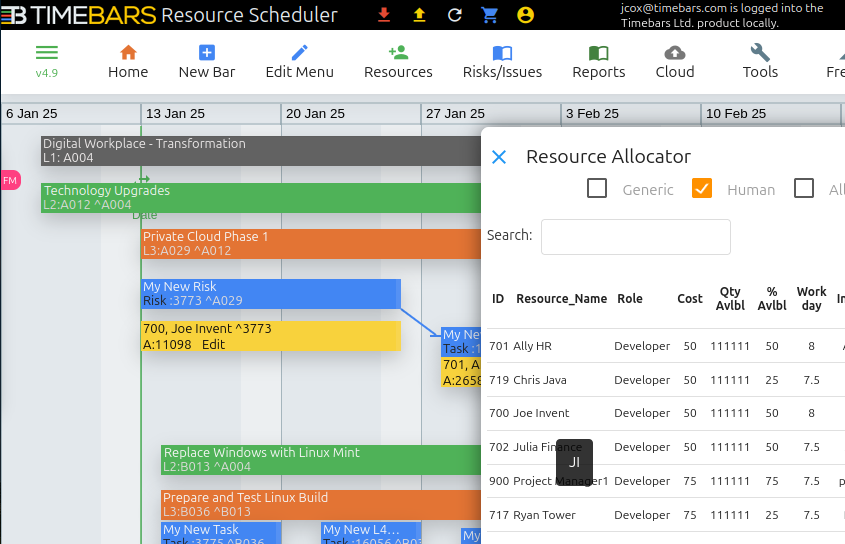845x544 pixels.
Task: Open the Edit Menu pencil item
Action: [x=300, y=62]
